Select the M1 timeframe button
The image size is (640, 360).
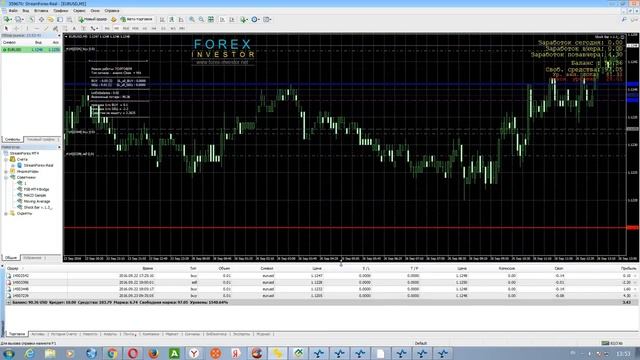point(107,28)
